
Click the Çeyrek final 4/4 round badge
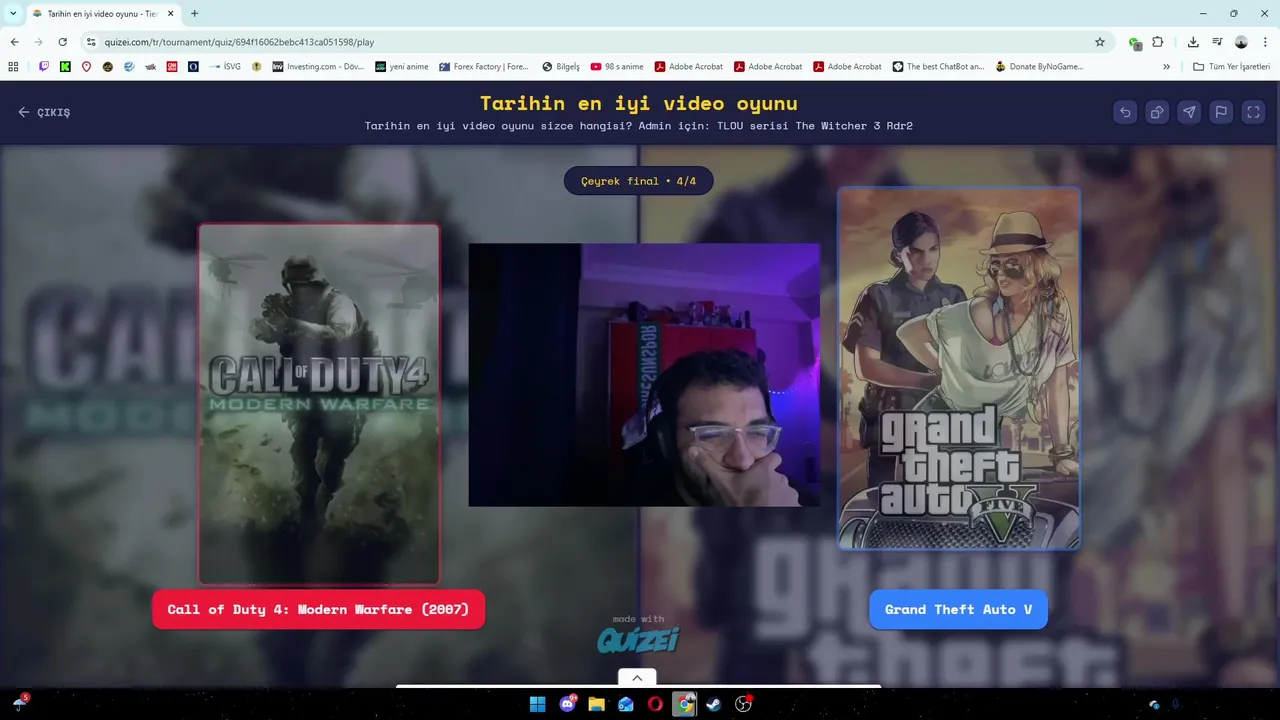click(x=638, y=181)
